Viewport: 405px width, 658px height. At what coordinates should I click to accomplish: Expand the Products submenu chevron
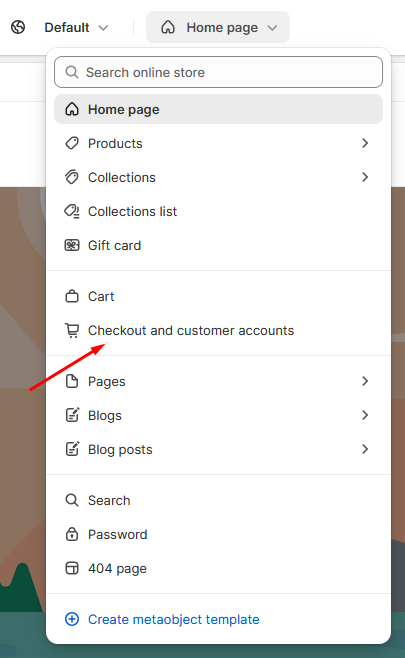(365, 143)
